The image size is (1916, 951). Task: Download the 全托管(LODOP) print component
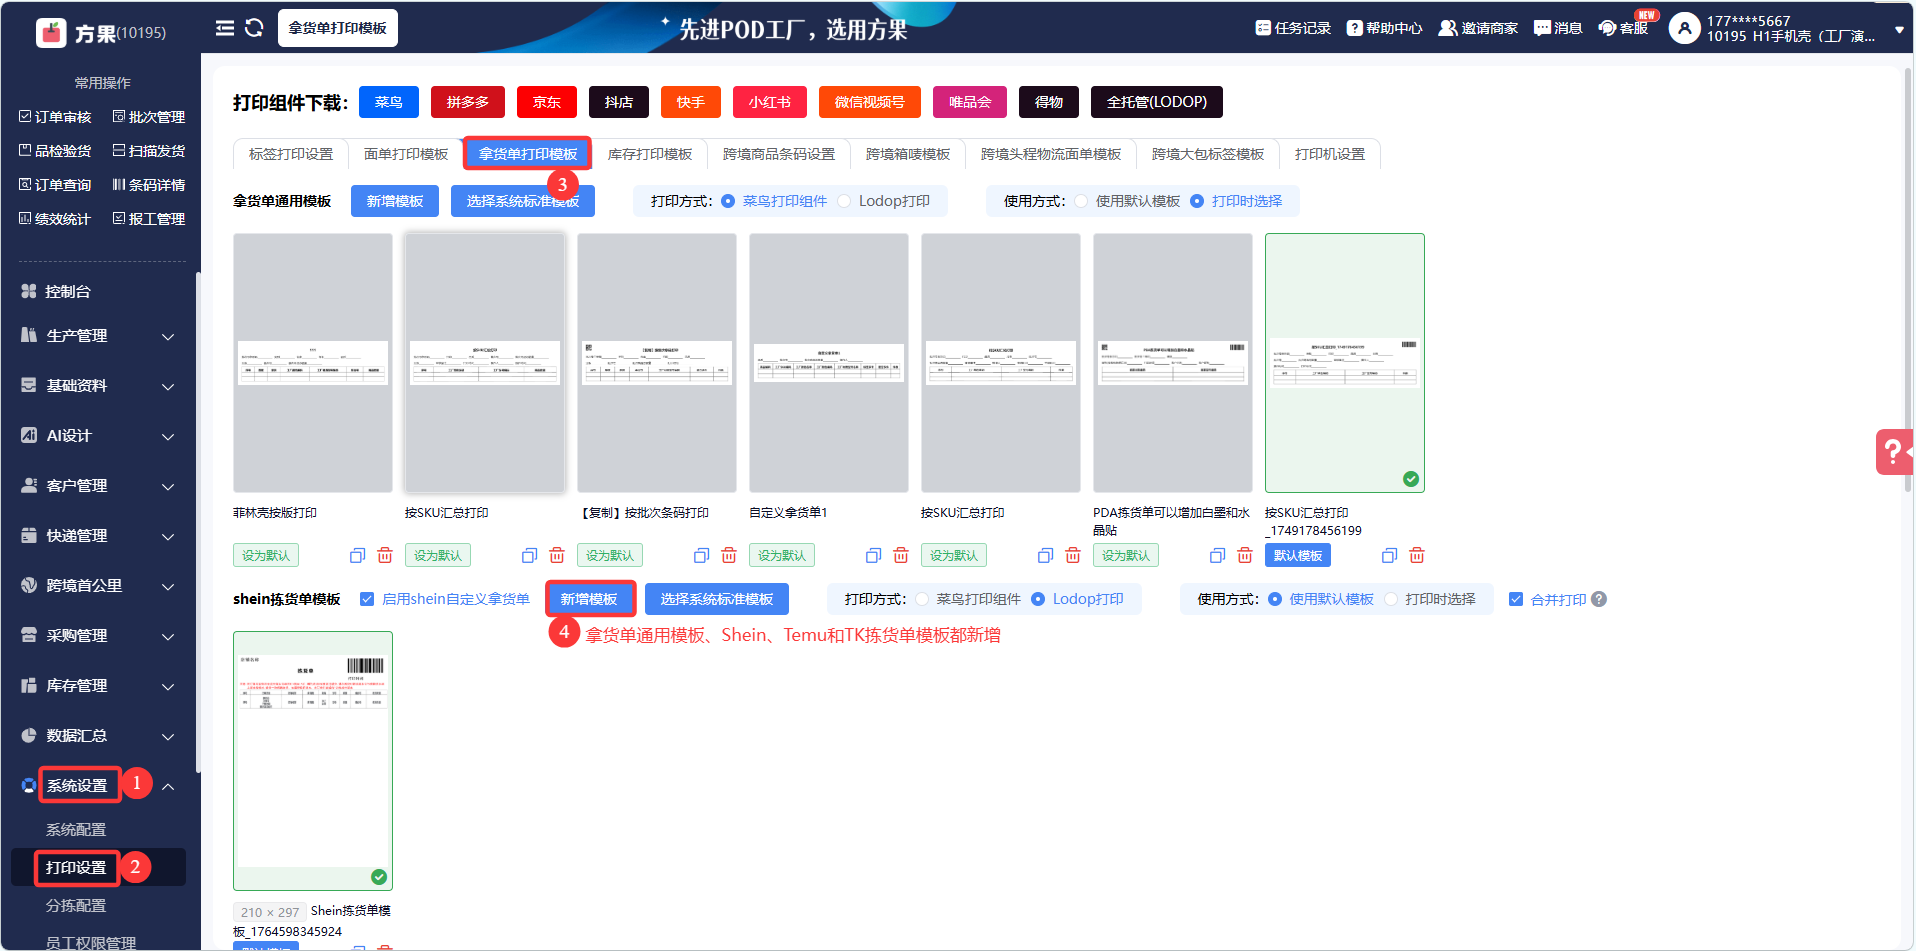[x=1157, y=102]
